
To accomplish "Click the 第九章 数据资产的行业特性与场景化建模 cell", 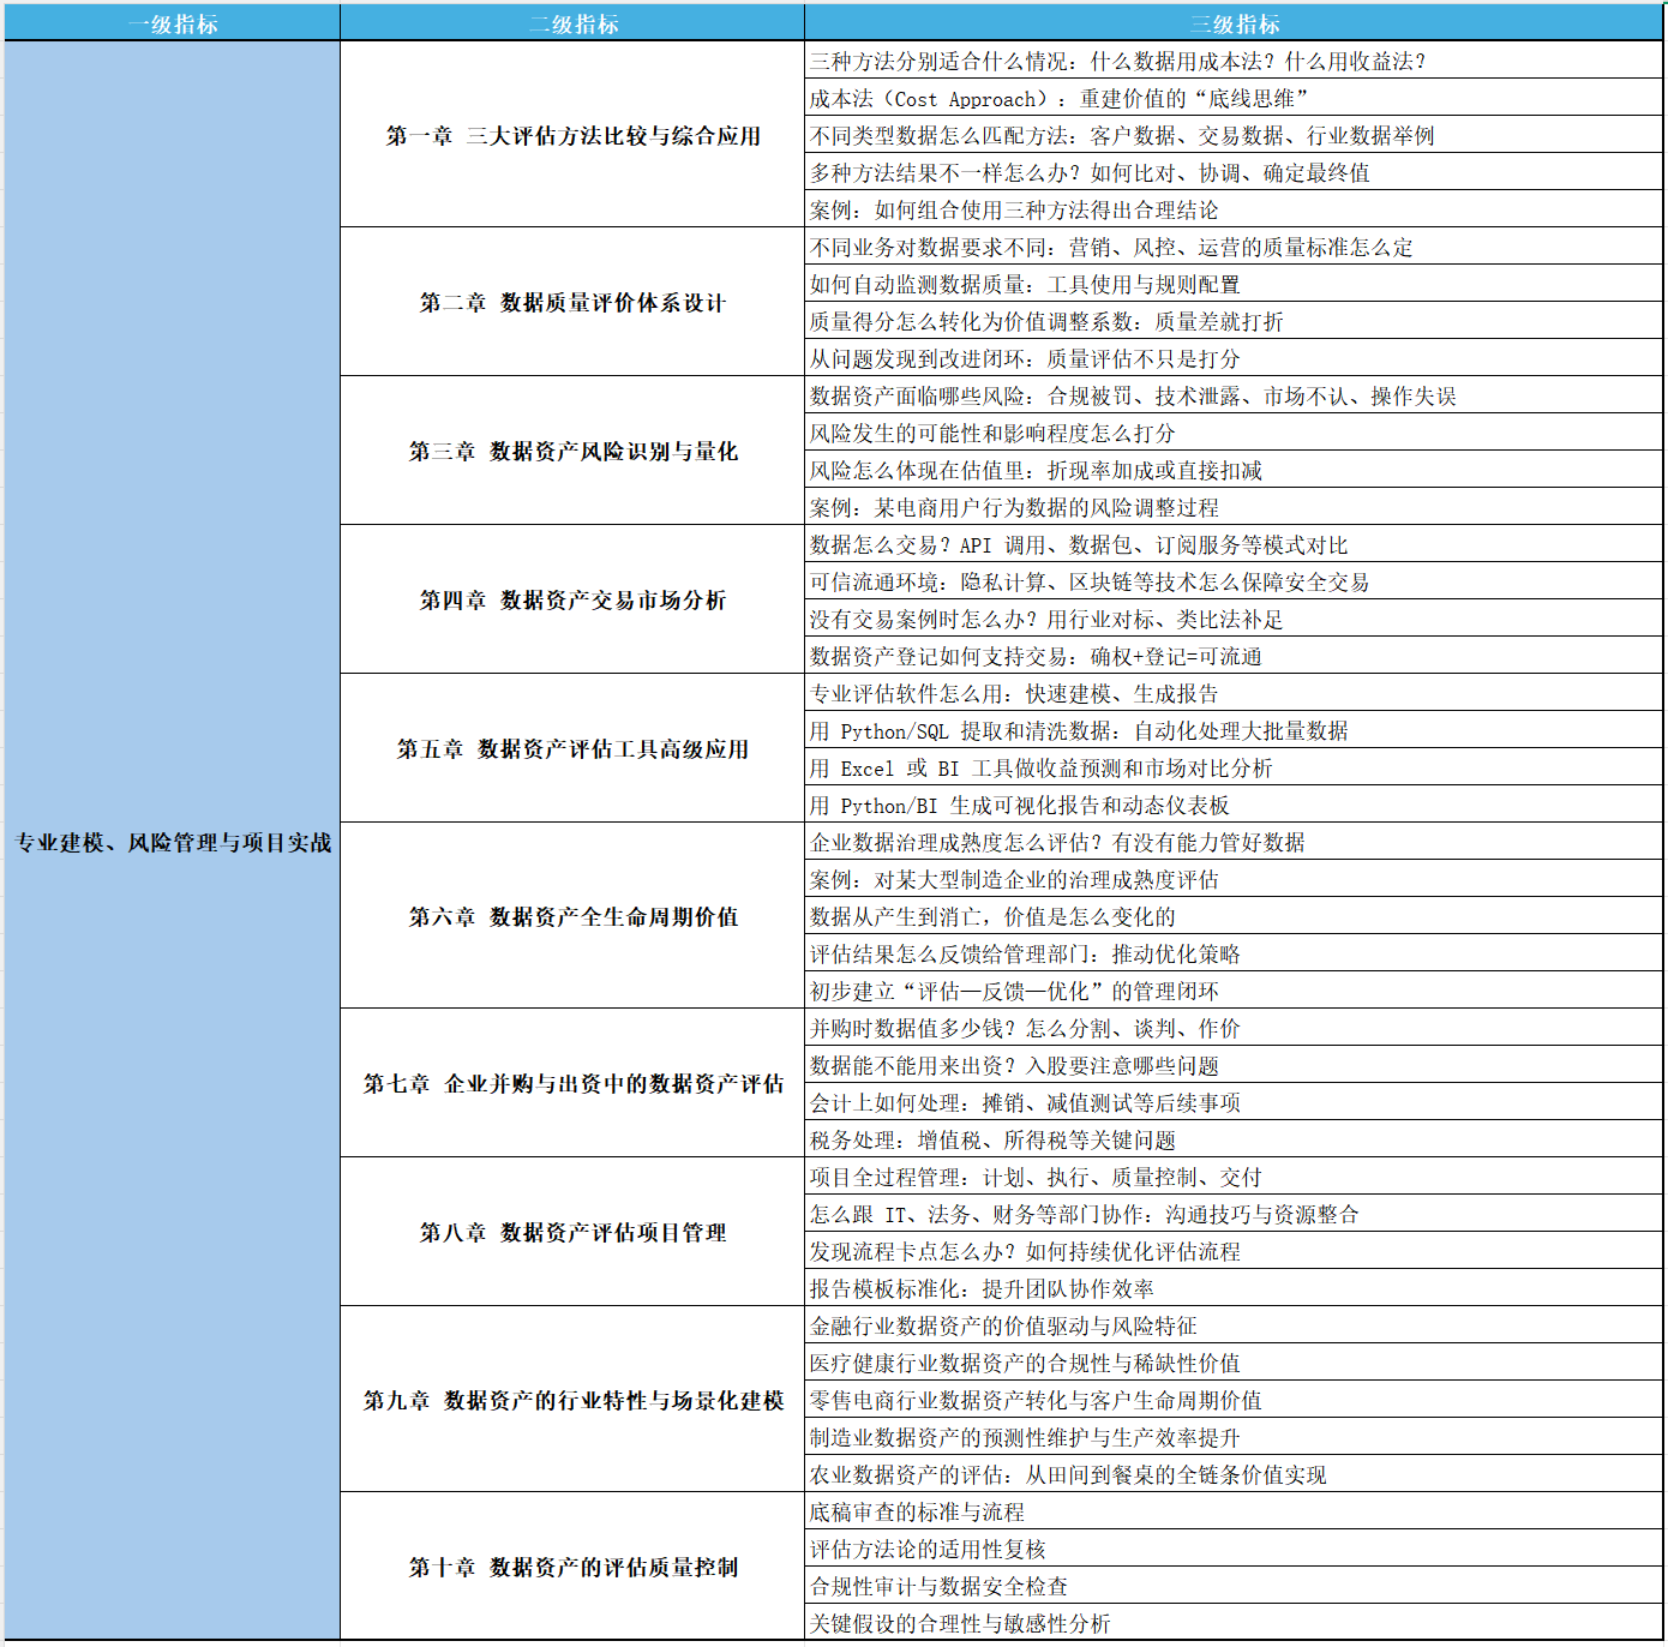I will click(x=572, y=1400).
